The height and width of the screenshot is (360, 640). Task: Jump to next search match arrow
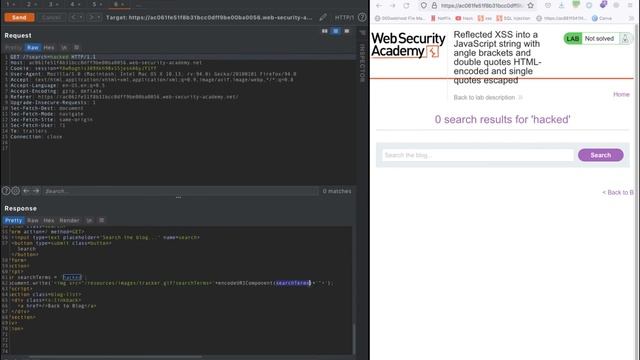click(36, 191)
